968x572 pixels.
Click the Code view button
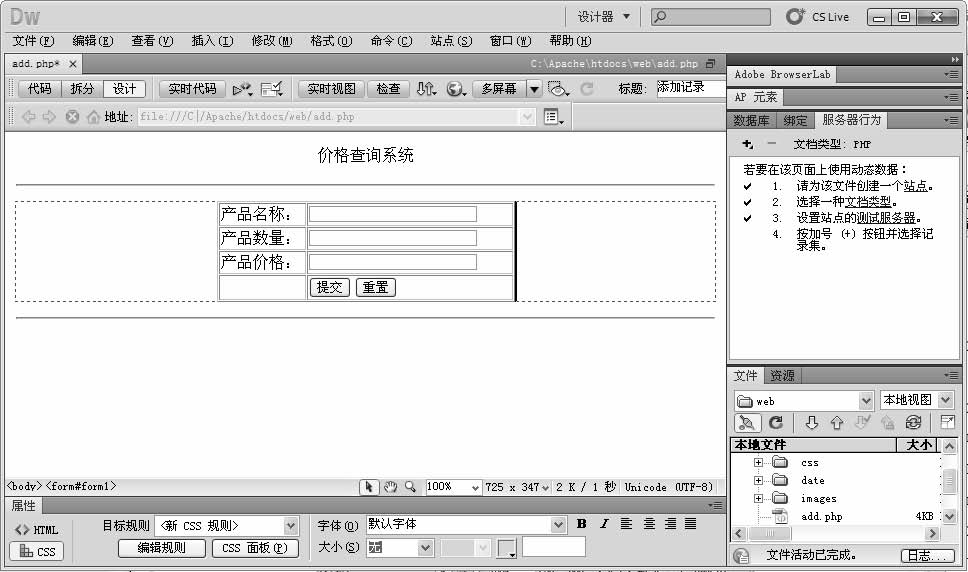coord(40,89)
